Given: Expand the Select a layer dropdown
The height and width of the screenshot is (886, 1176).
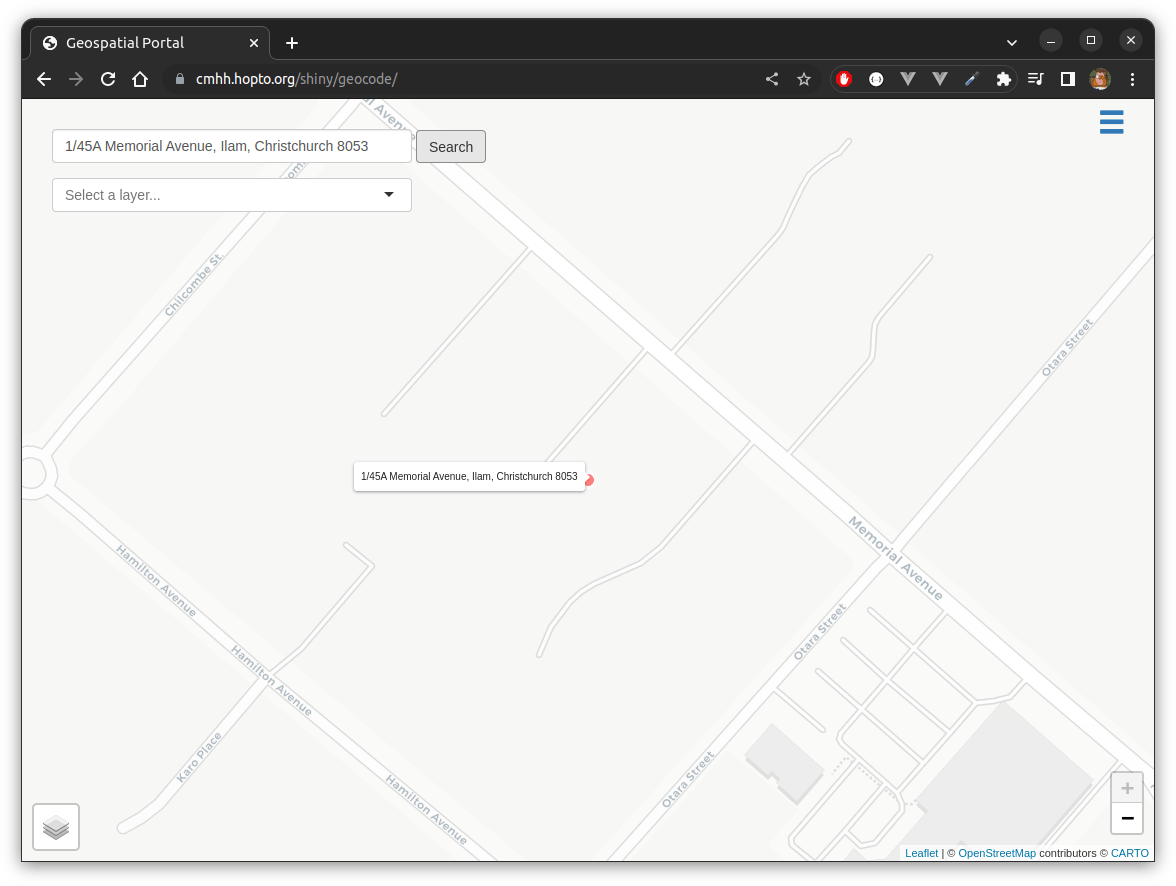Looking at the screenshot, I should pyautogui.click(x=232, y=195).
